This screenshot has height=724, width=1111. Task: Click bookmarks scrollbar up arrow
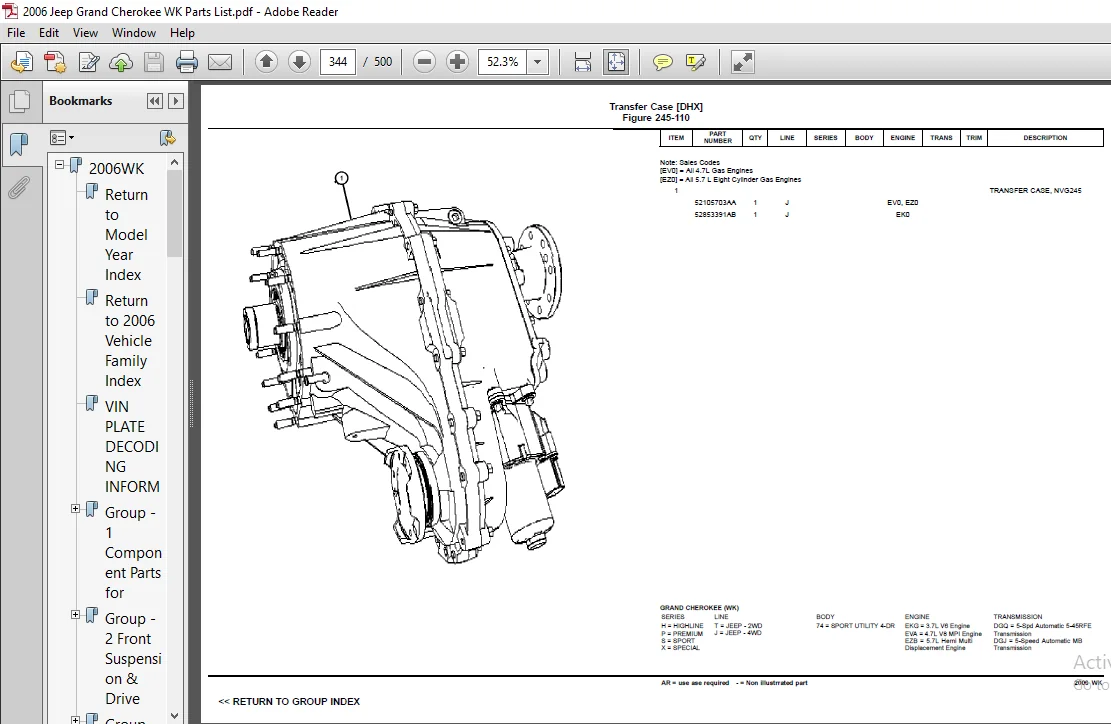(x=174, y=162)
